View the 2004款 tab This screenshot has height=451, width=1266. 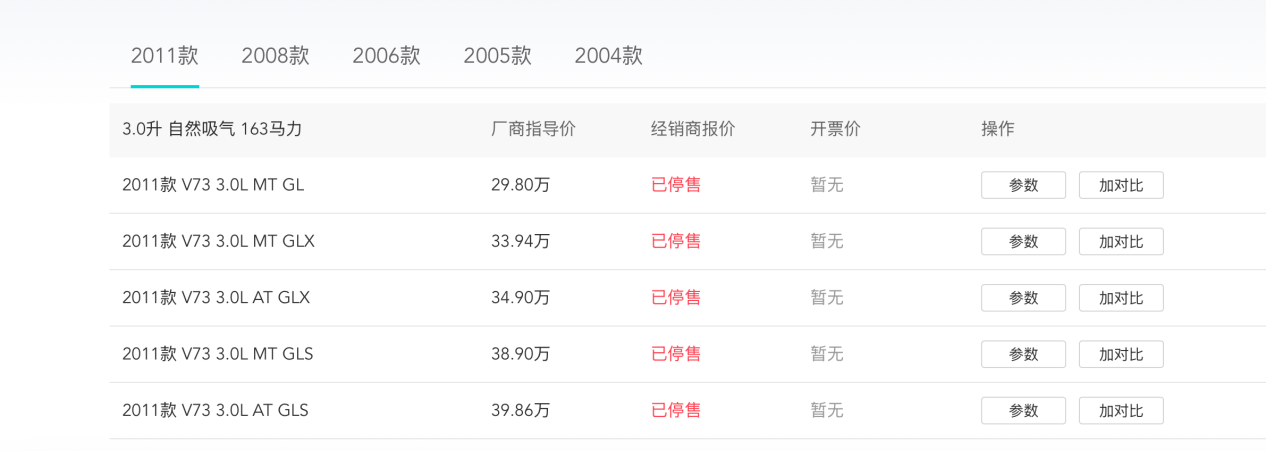(x=608, y=56)
